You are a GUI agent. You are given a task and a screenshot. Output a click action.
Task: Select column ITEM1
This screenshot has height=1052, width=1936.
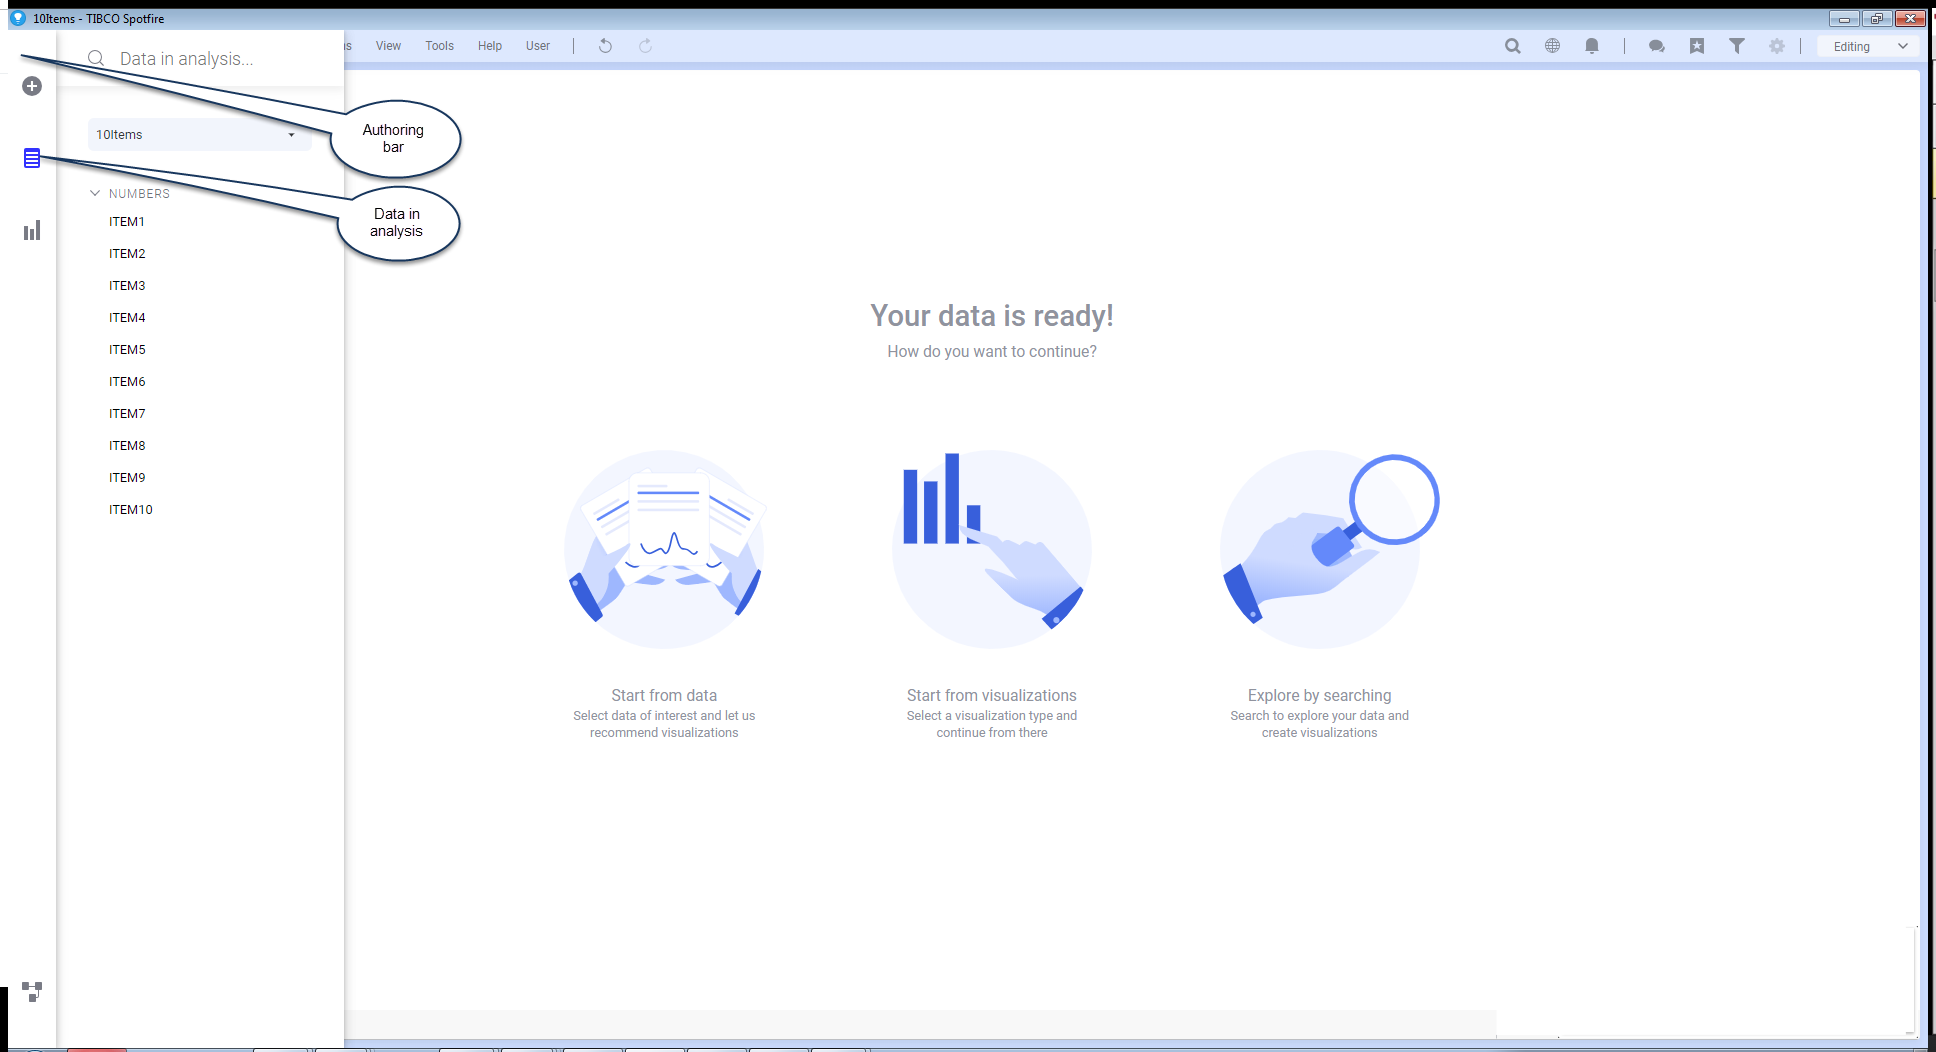(127, 222)
